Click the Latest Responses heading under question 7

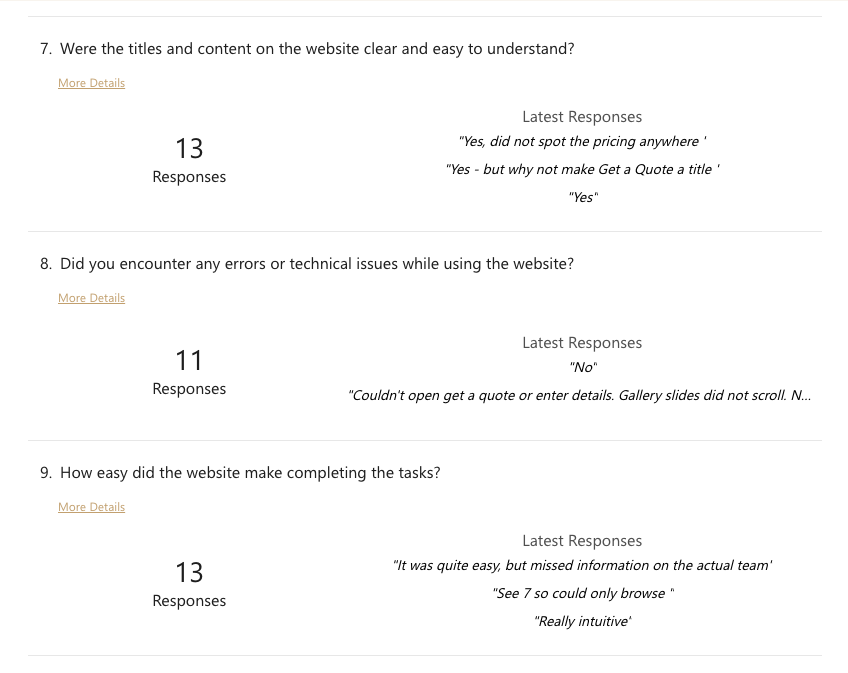582,117
